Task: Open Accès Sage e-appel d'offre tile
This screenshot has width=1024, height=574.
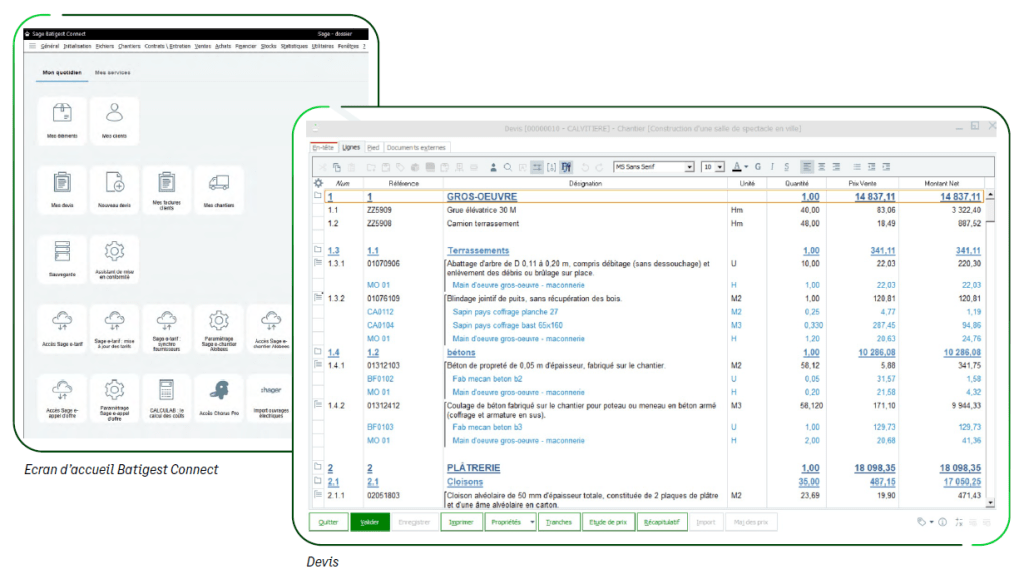Action: pos(62,398)
